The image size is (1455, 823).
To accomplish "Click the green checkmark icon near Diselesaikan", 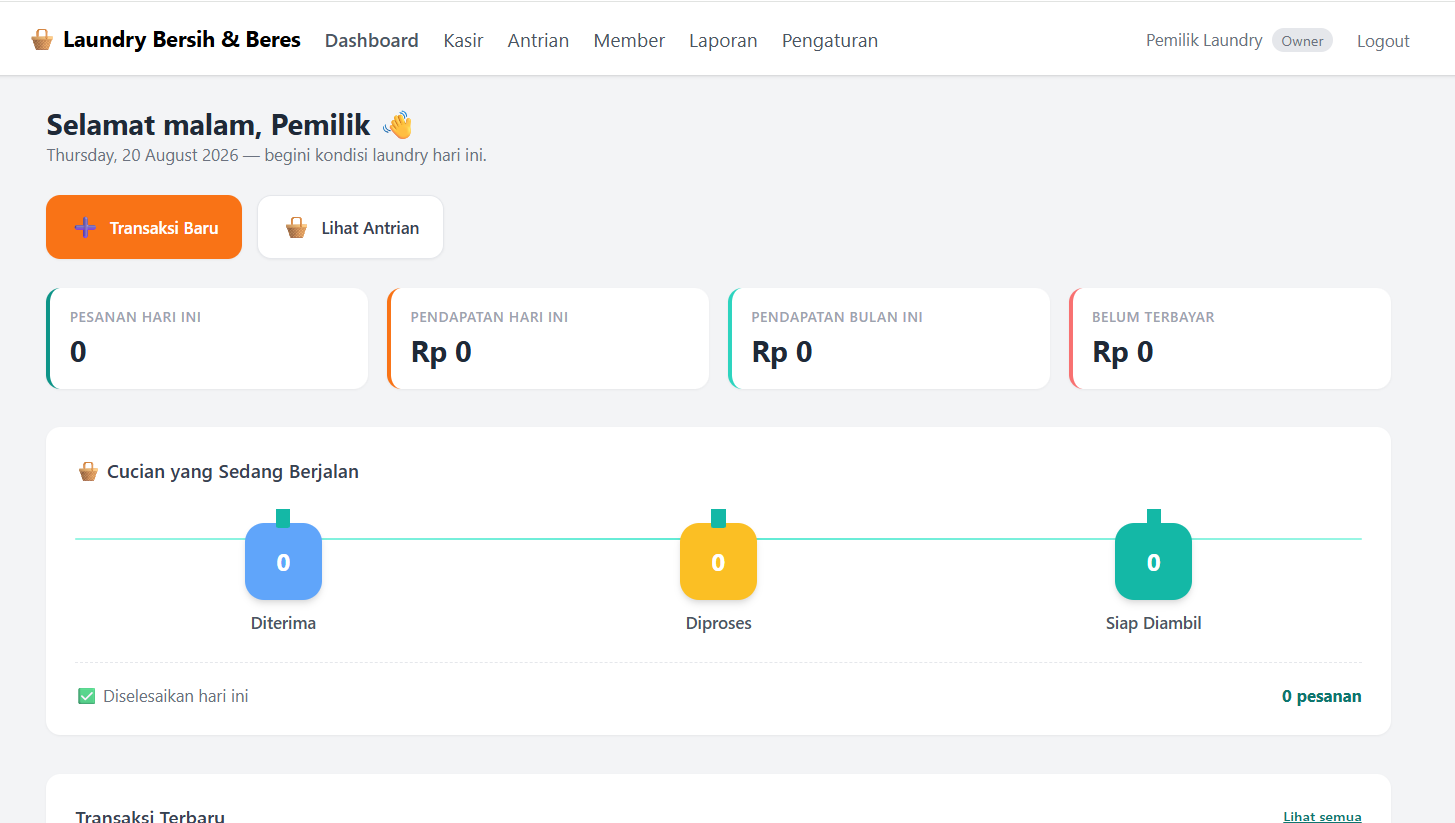I will click(x=87, y=696).
